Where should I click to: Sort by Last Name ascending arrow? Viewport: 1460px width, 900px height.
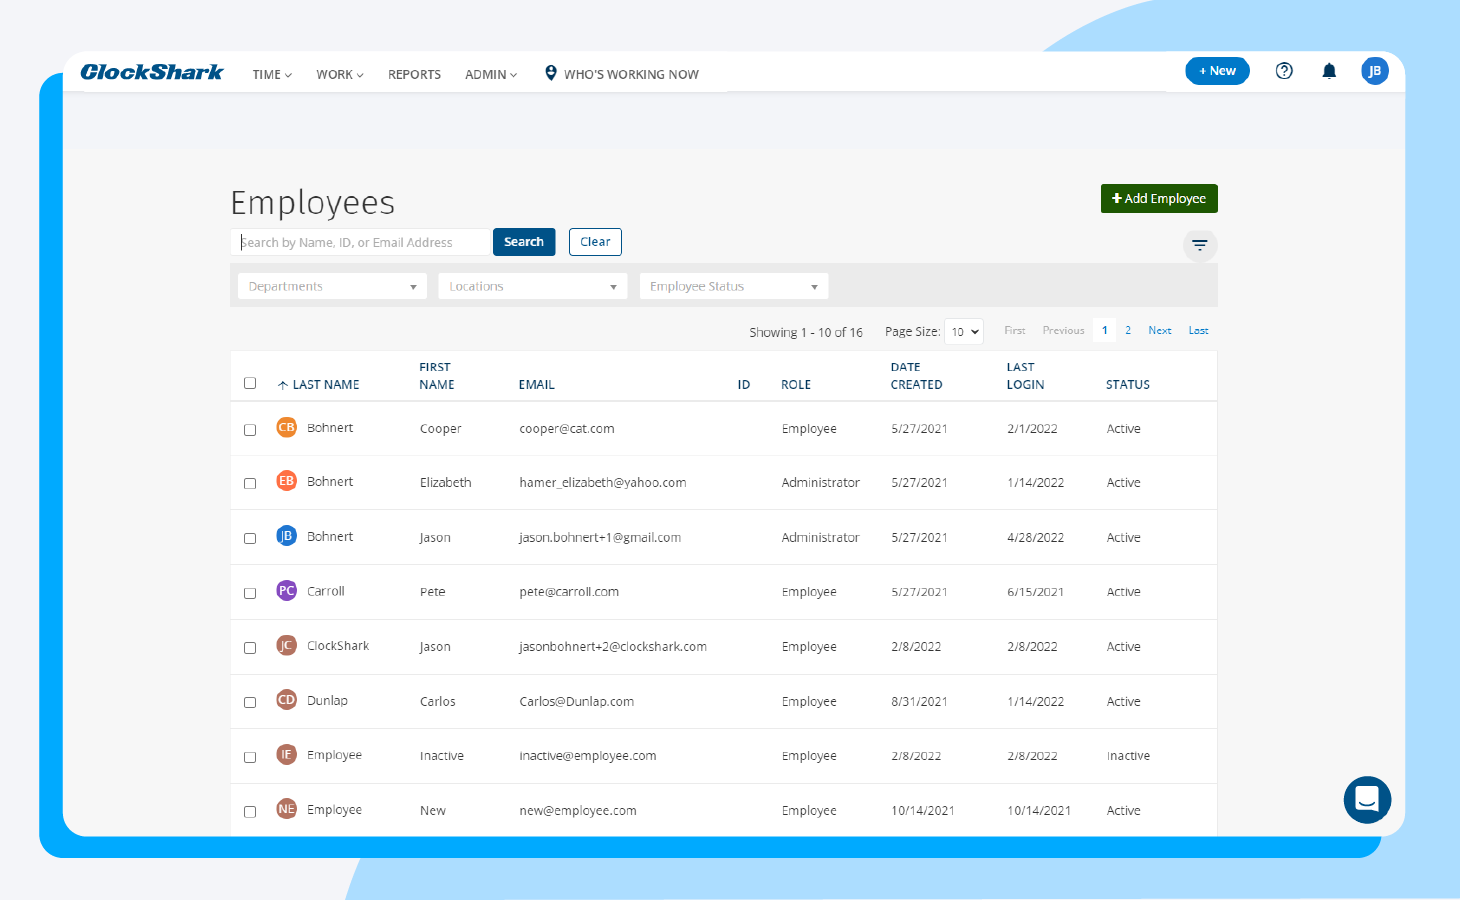(x=283, y=385)
